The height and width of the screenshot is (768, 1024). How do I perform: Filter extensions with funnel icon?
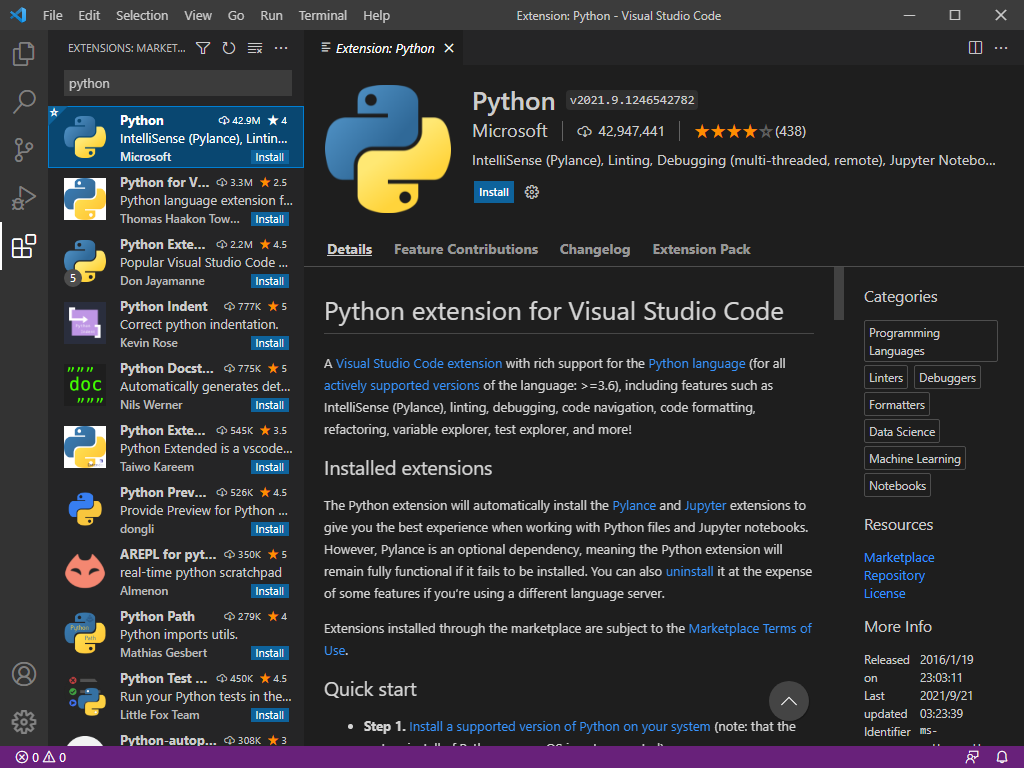203,48
